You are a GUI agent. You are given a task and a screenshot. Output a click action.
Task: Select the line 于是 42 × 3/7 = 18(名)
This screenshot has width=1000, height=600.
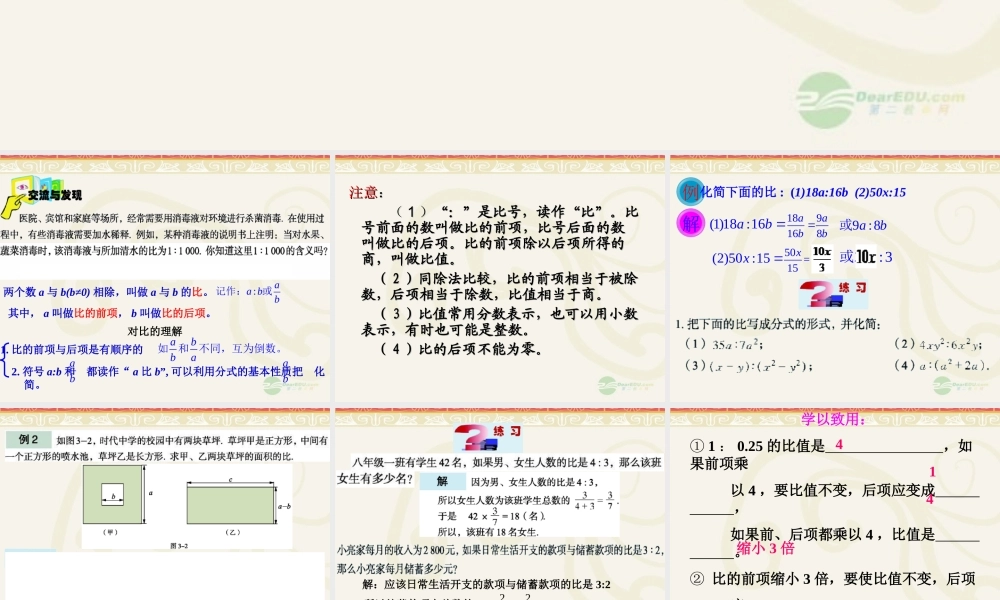491,515
